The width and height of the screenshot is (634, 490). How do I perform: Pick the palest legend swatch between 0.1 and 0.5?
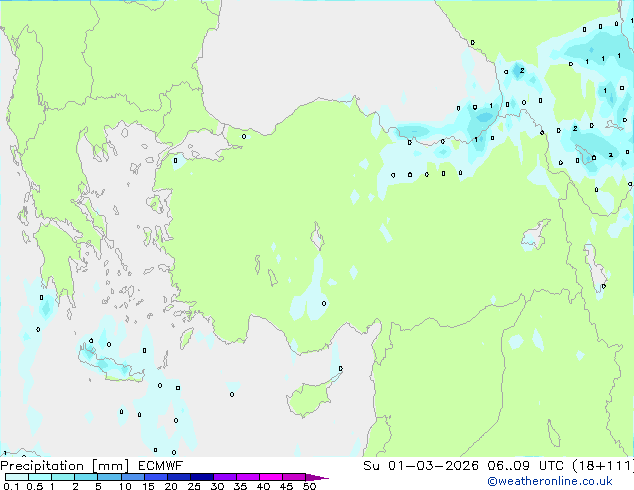coord(17,477)
